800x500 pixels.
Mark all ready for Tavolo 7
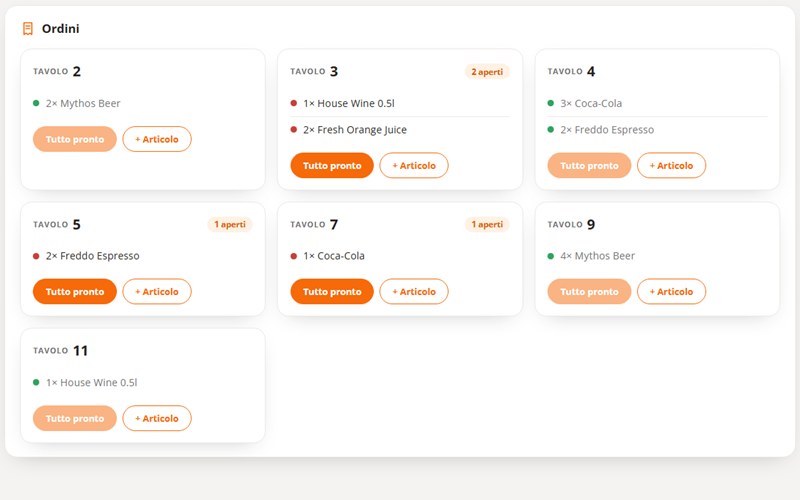332,292
